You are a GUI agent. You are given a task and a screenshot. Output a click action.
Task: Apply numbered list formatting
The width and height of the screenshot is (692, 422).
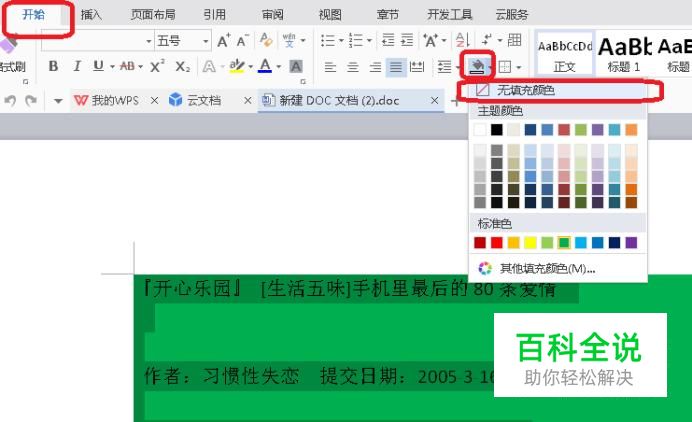[356, 41]
